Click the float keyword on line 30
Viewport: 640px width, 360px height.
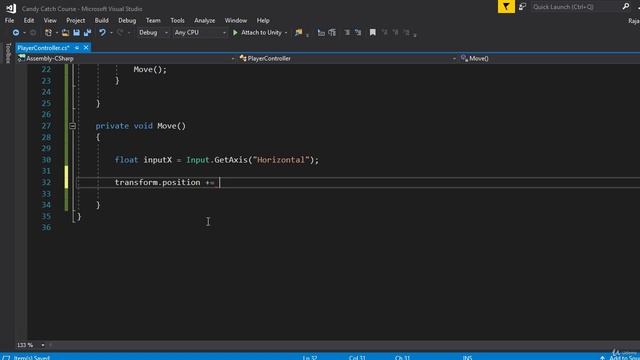[x=127, y=160]
